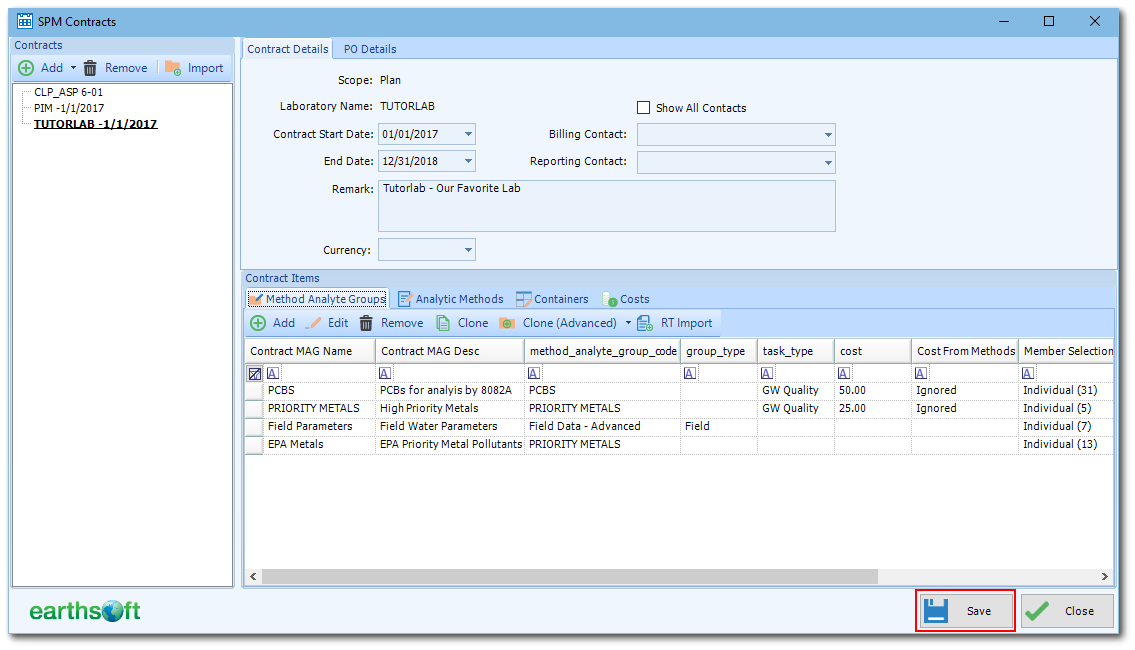Open the Clone (Advanced) dropdown arrow
The width and height of the screenshot is (1135, 650).
pos(628,323)
